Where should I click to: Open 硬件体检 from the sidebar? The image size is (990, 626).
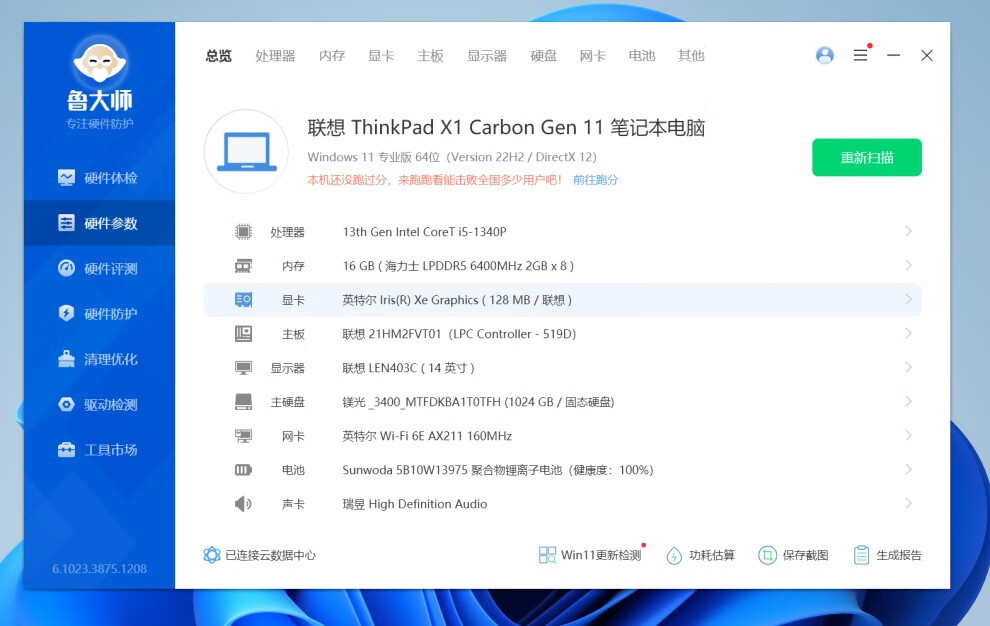(99, 178)
